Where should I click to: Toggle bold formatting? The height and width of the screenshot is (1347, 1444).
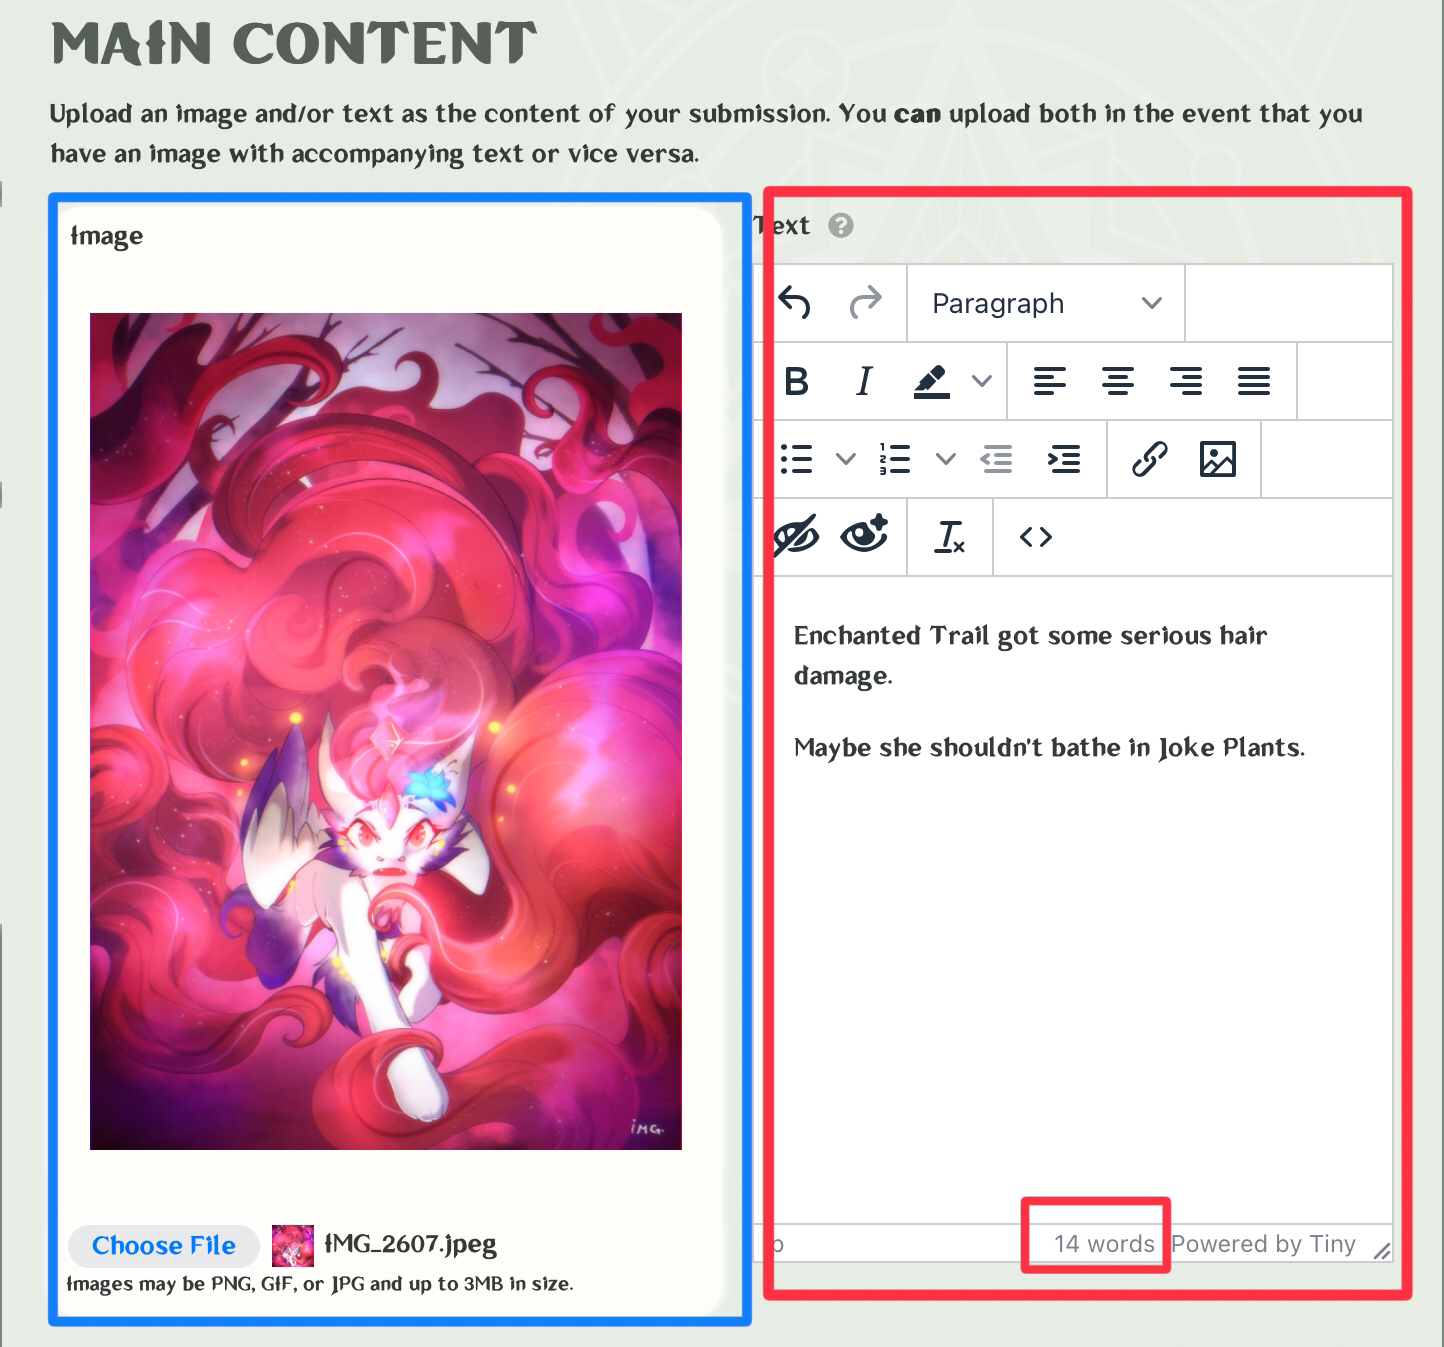click(796, 381)
